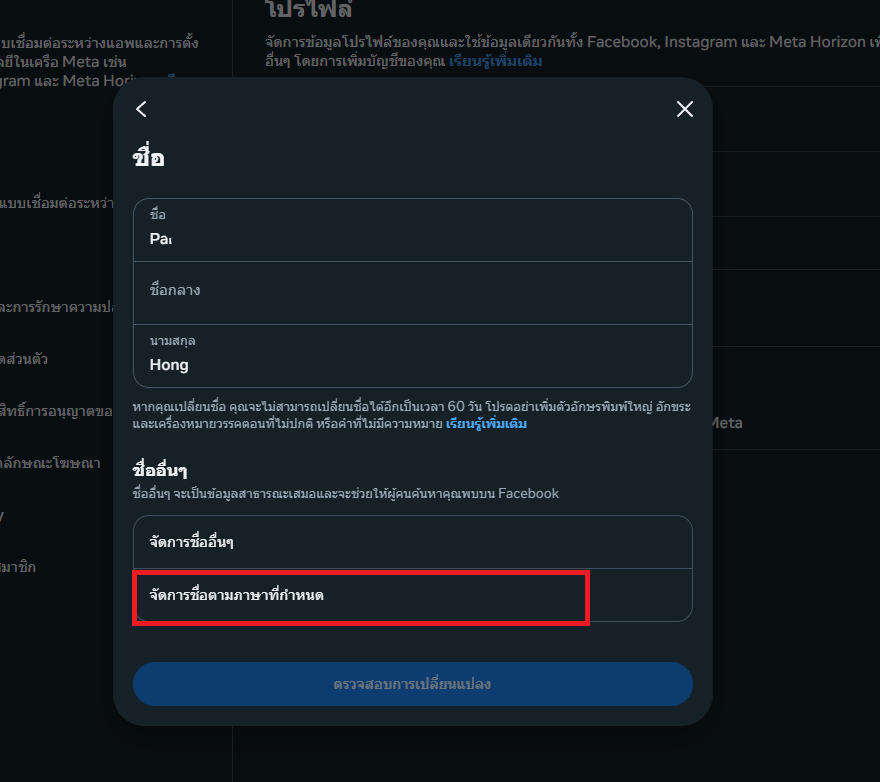
Task: Click the ตรวจสอบการเปลี่ยนแปลง button
Action: click(413, 684)
